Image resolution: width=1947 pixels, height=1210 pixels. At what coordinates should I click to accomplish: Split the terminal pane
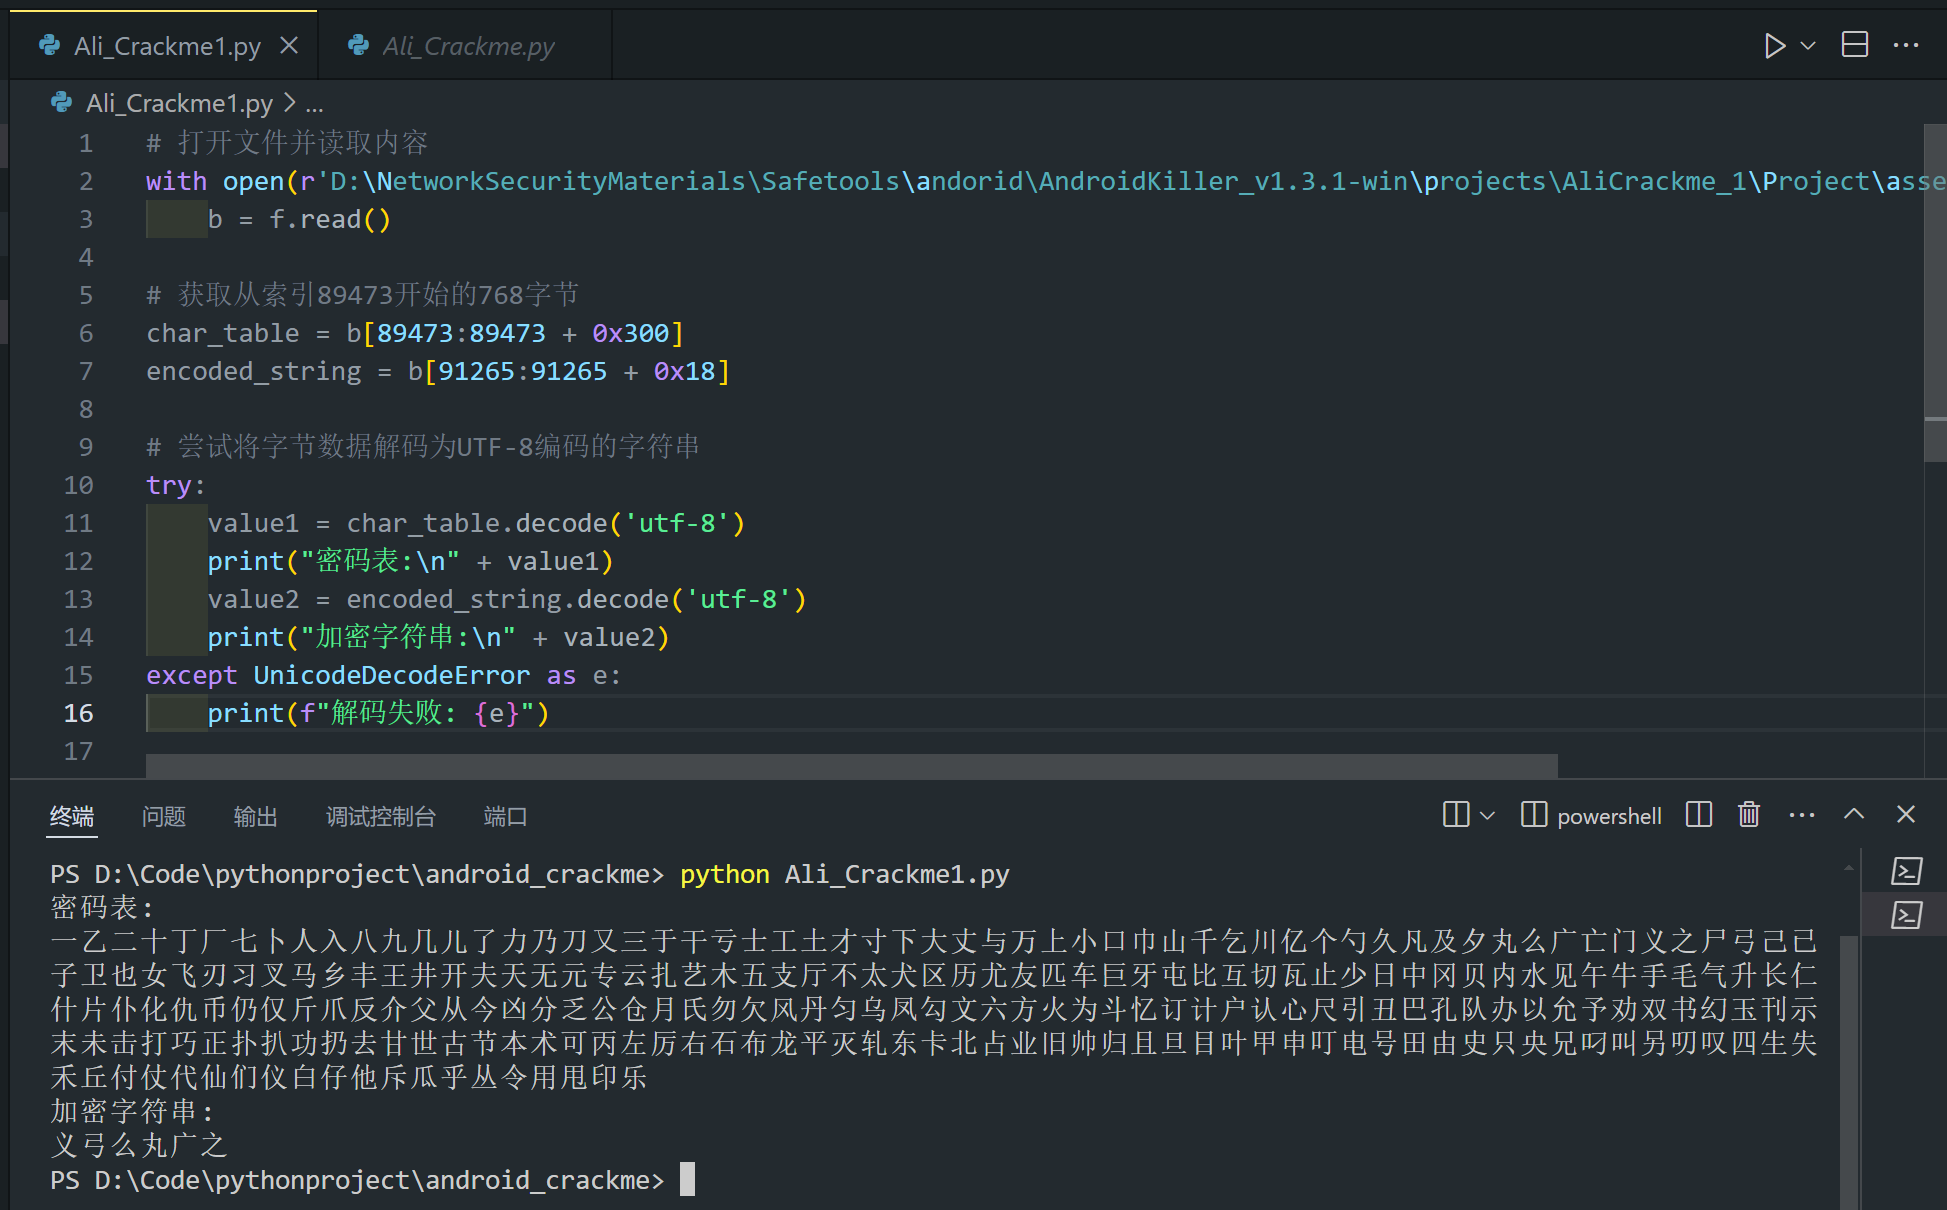tap(1699, 815)
